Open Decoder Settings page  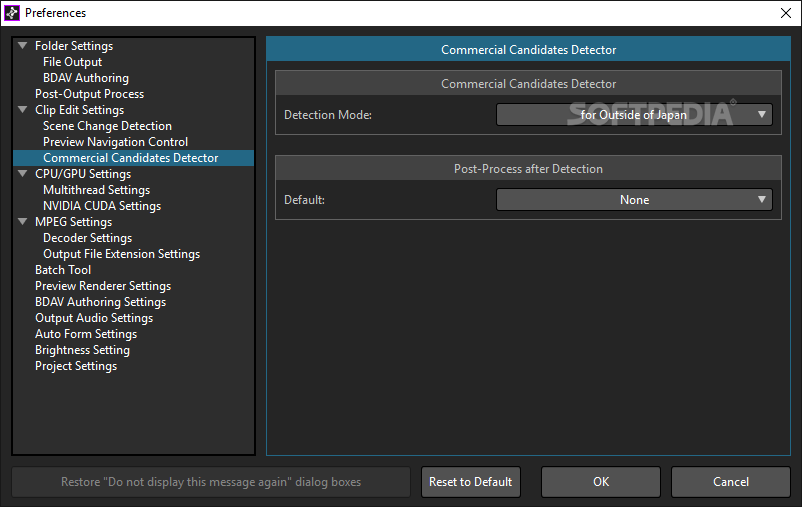(87, 238)
